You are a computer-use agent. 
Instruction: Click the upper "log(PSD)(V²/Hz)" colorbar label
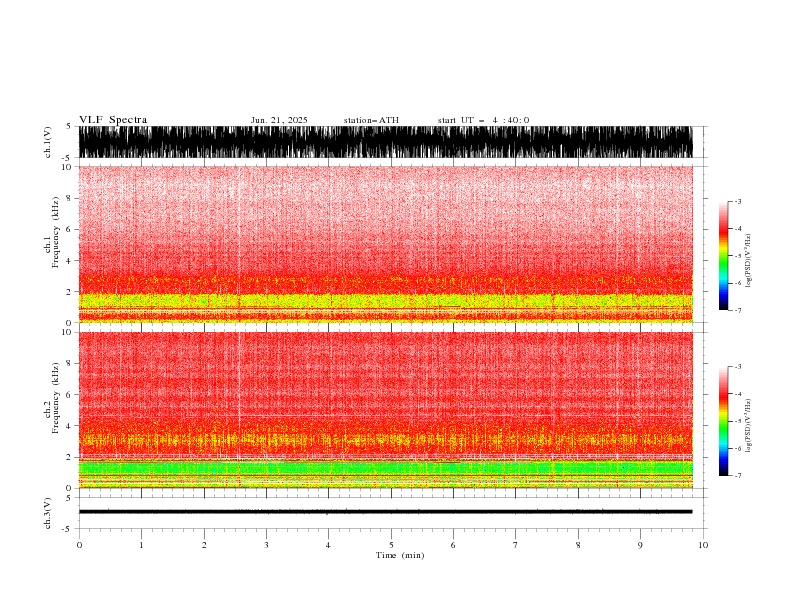[748, 261]
